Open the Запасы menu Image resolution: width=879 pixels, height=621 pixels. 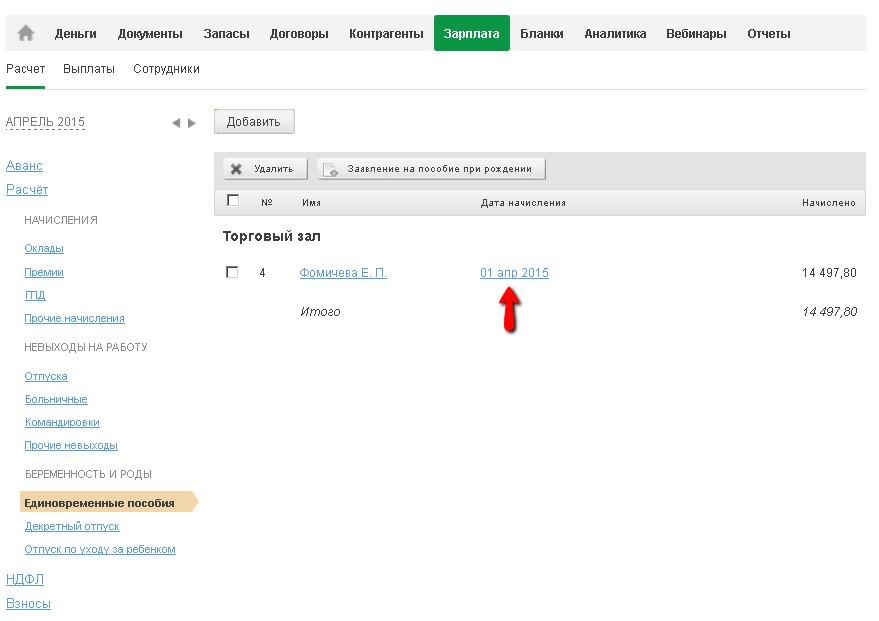[226, 34]
